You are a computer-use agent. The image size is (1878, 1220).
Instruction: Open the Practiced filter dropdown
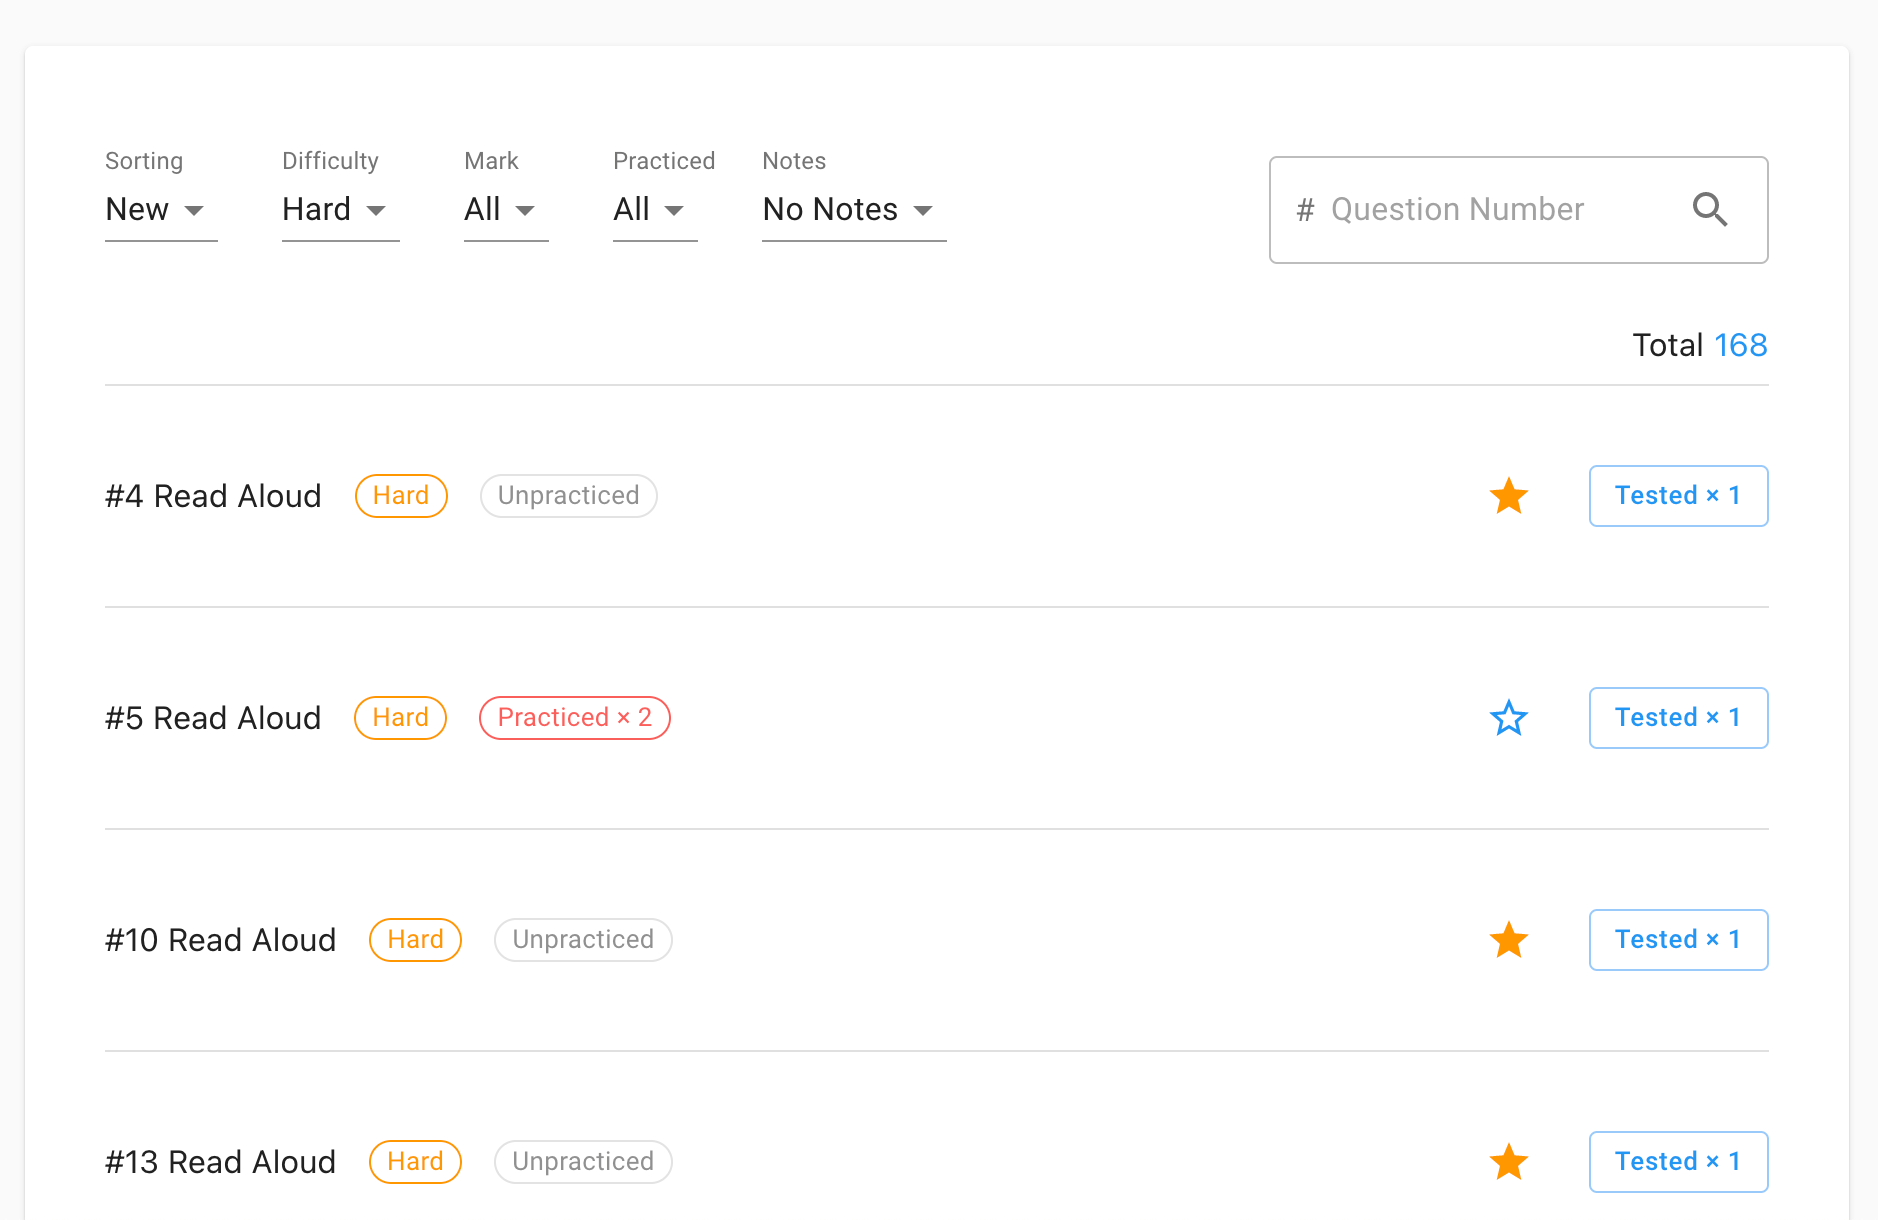pyautogui.click(x=654, y=210)
